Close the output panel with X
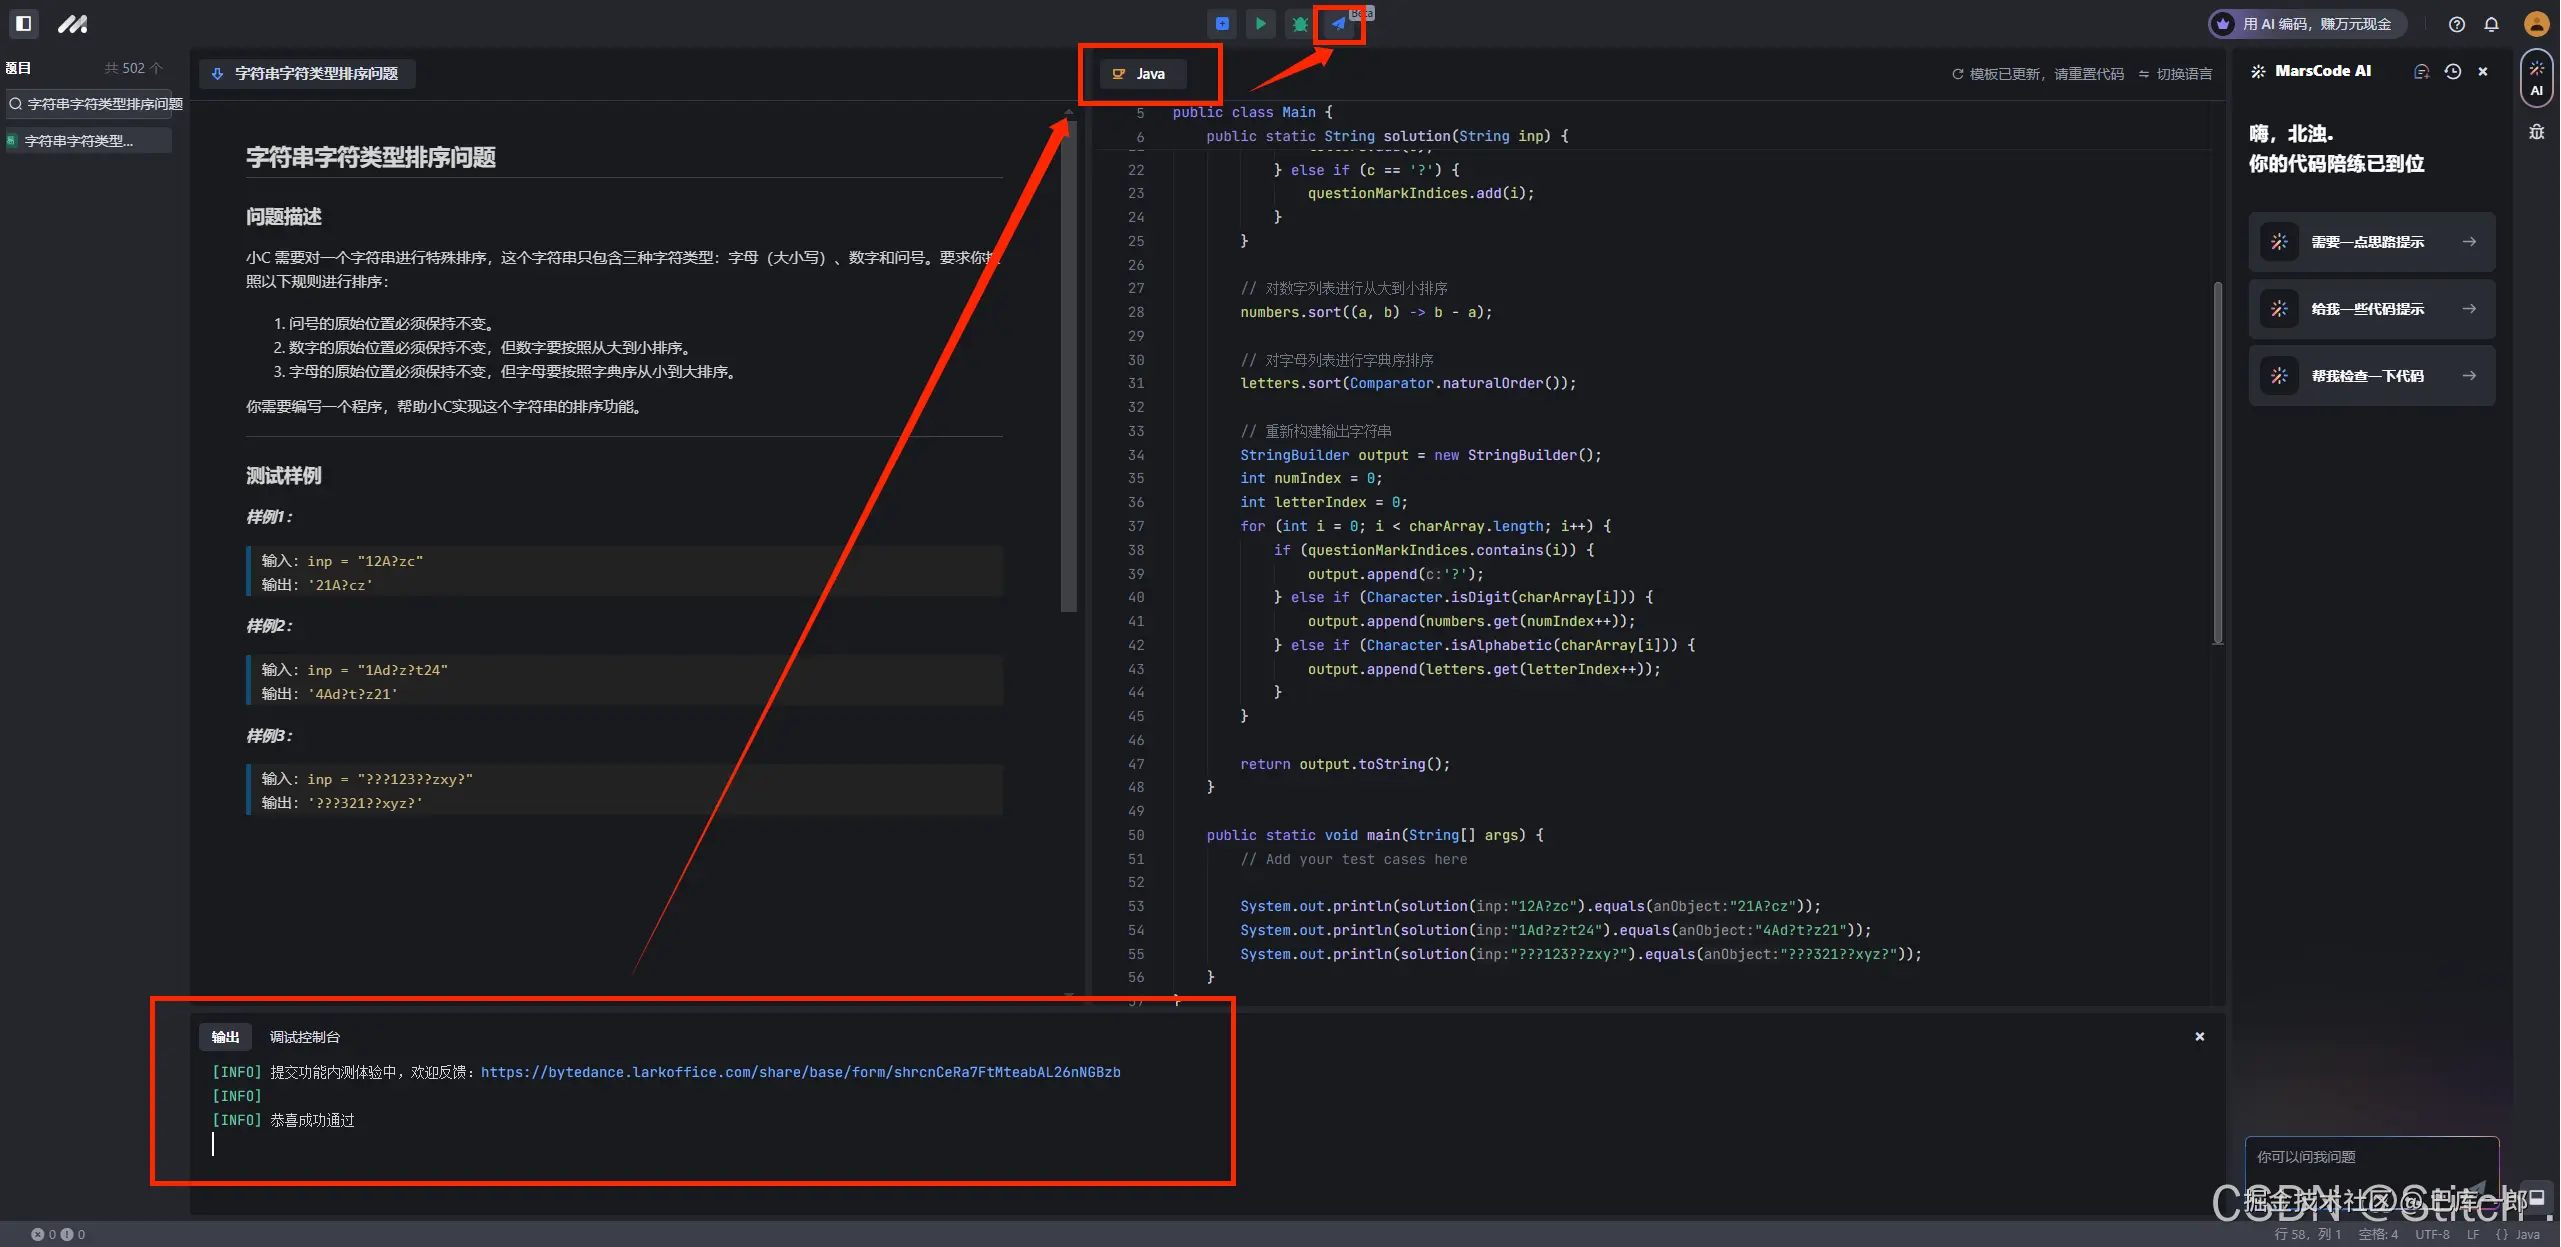Image resolution: width=2561 pixels, height=1247 pixels. point(2199,1037)
